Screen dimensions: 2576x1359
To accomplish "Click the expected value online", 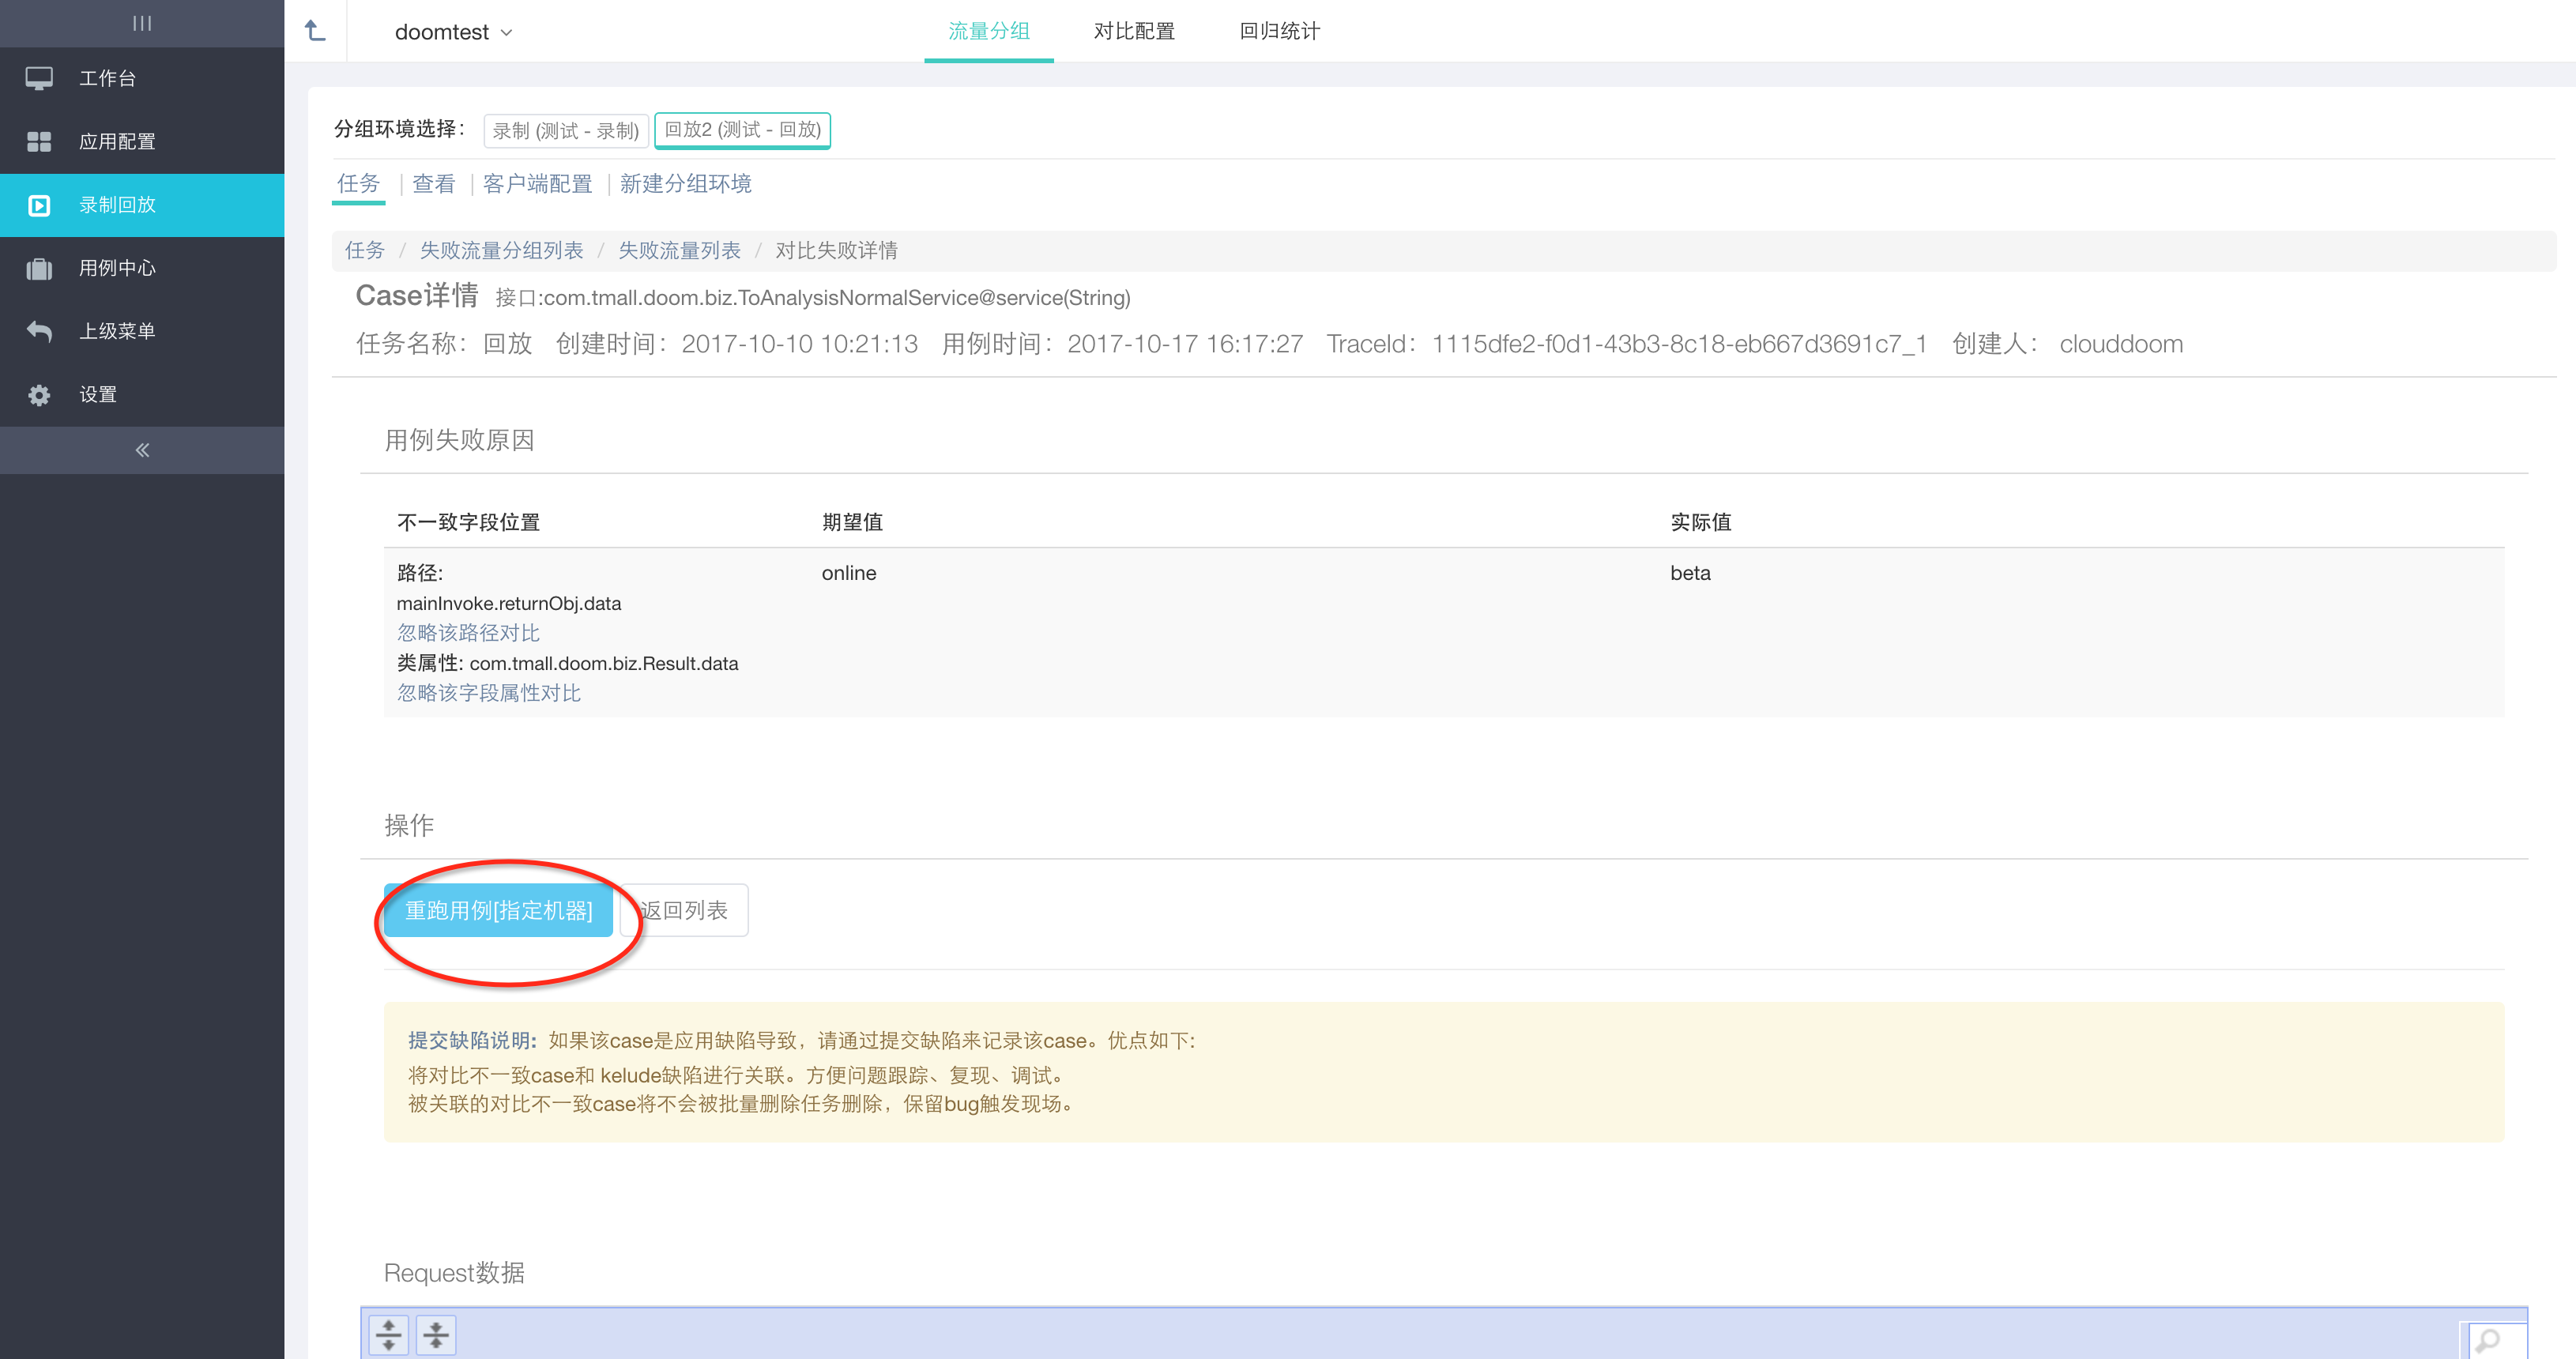I will pos(849,573).
